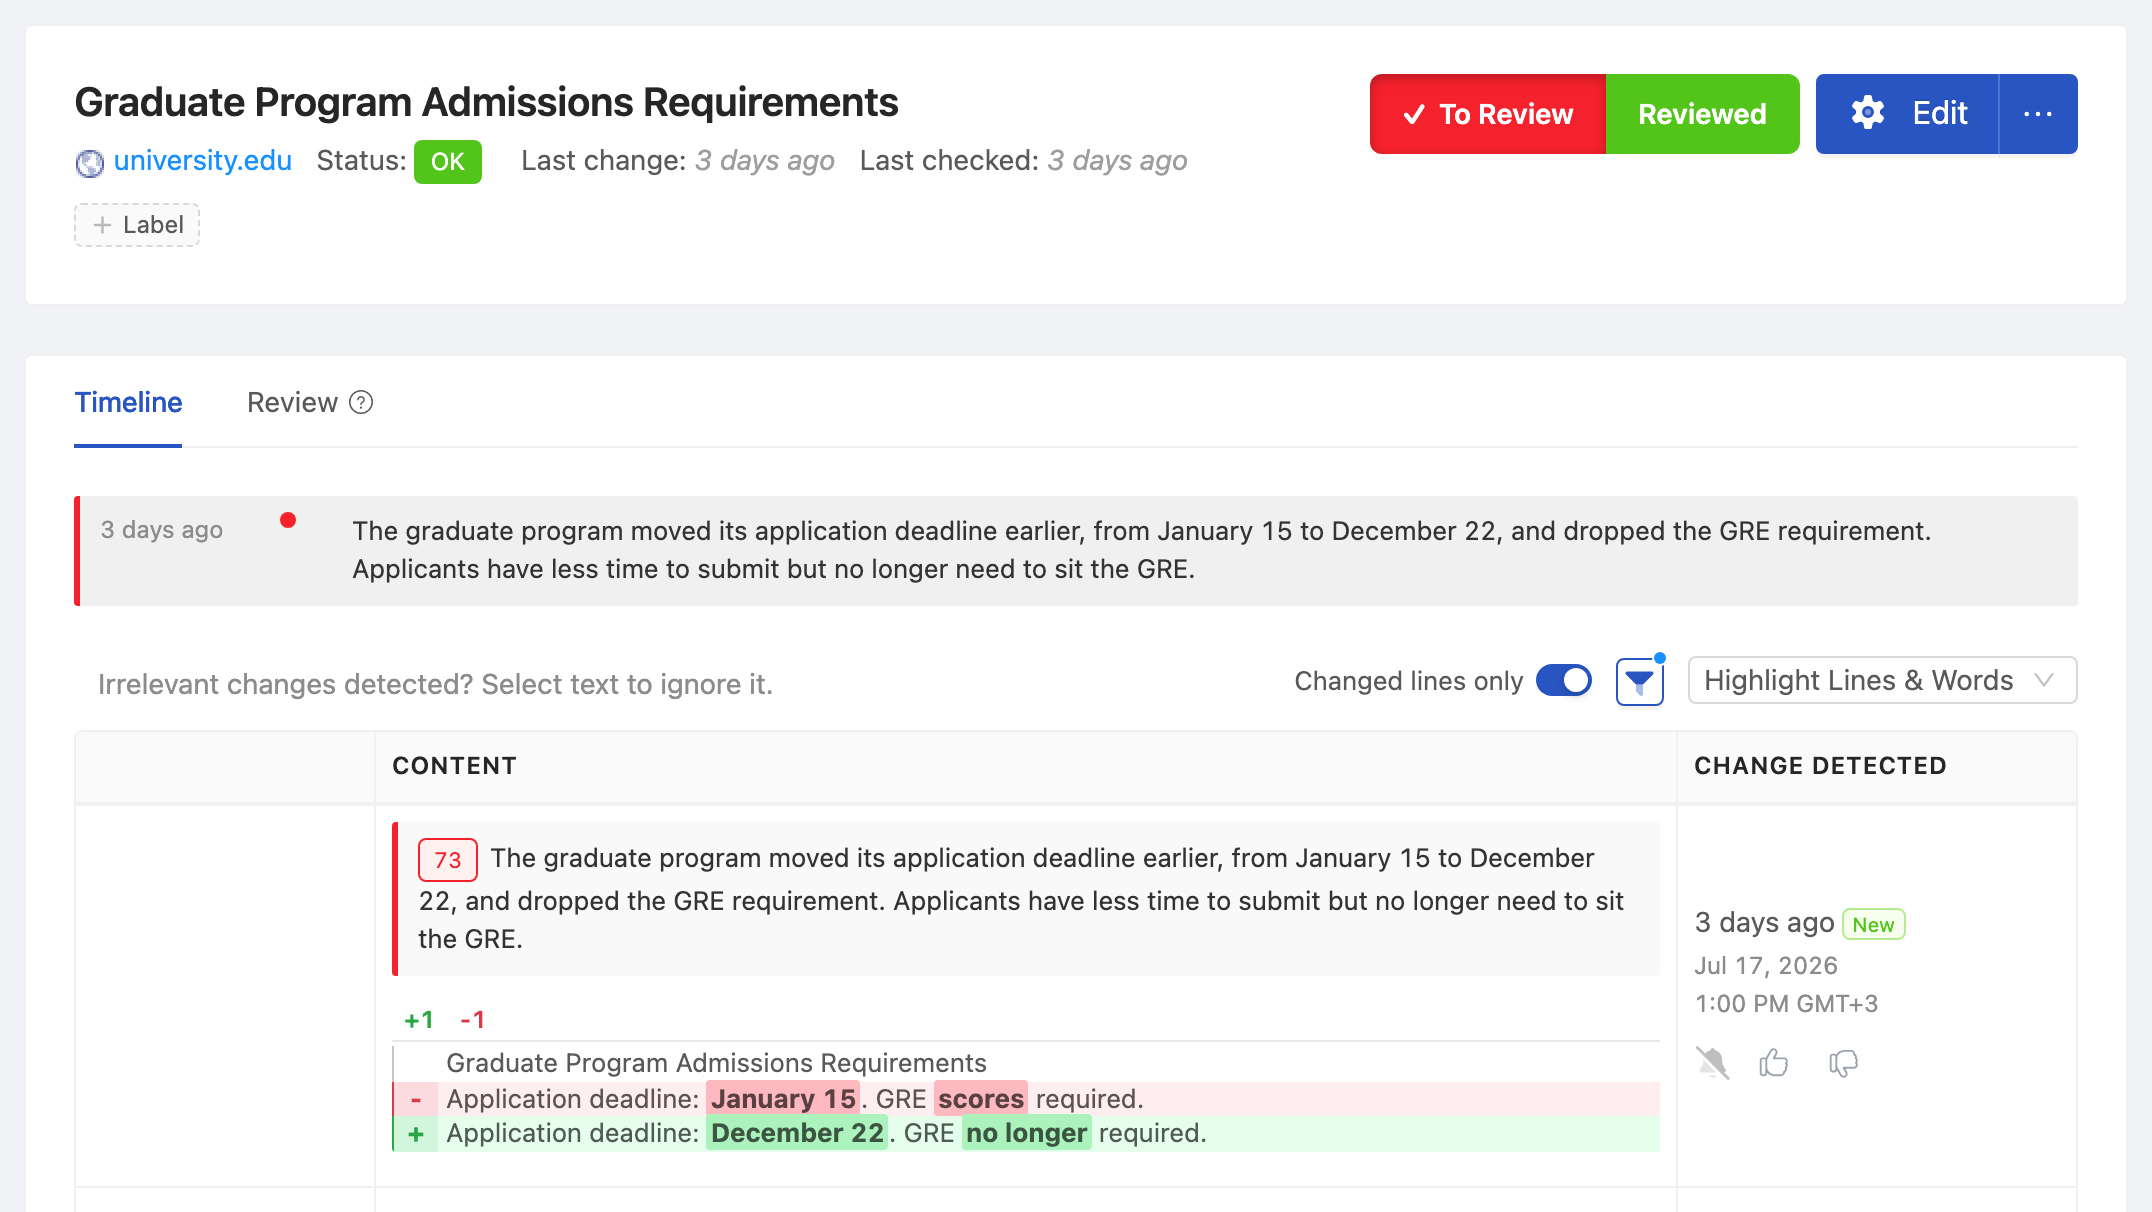Viewport: 2152px width, 1212px height.
Task: Add a new Label
Action: pos(137,225)
